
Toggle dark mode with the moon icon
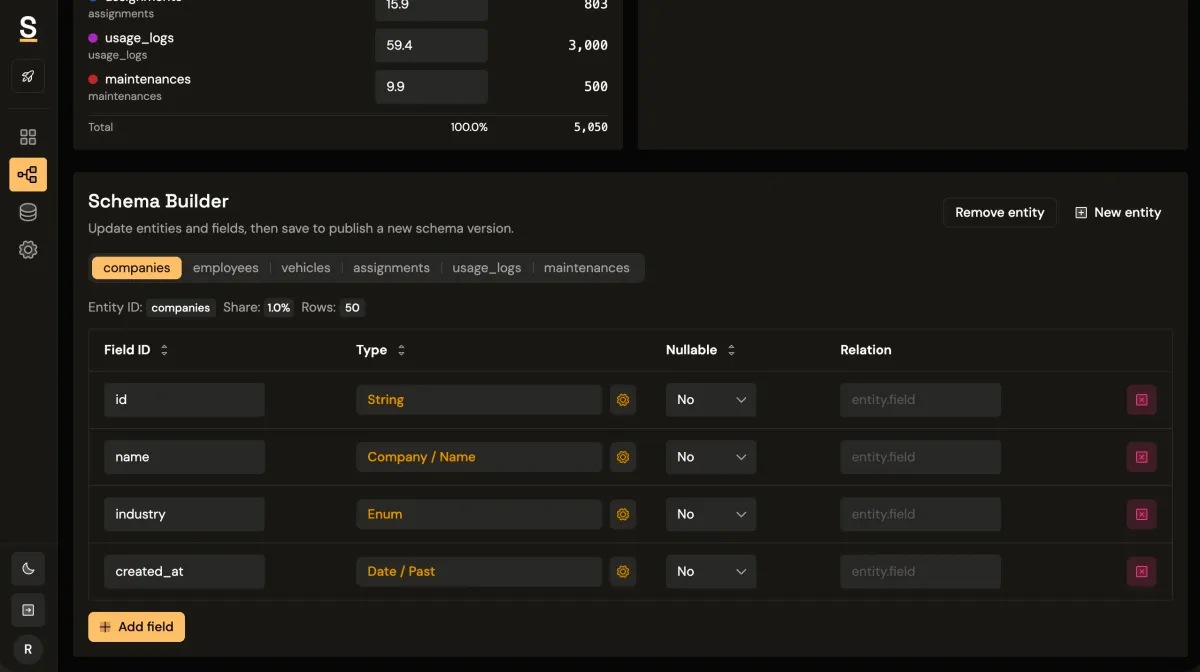point(27,568)
